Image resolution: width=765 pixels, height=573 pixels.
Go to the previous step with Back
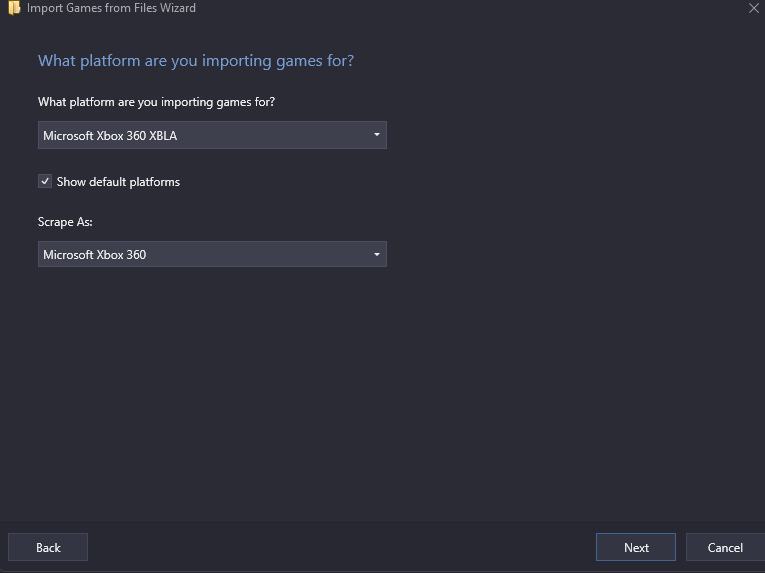(x=48, y=547)
